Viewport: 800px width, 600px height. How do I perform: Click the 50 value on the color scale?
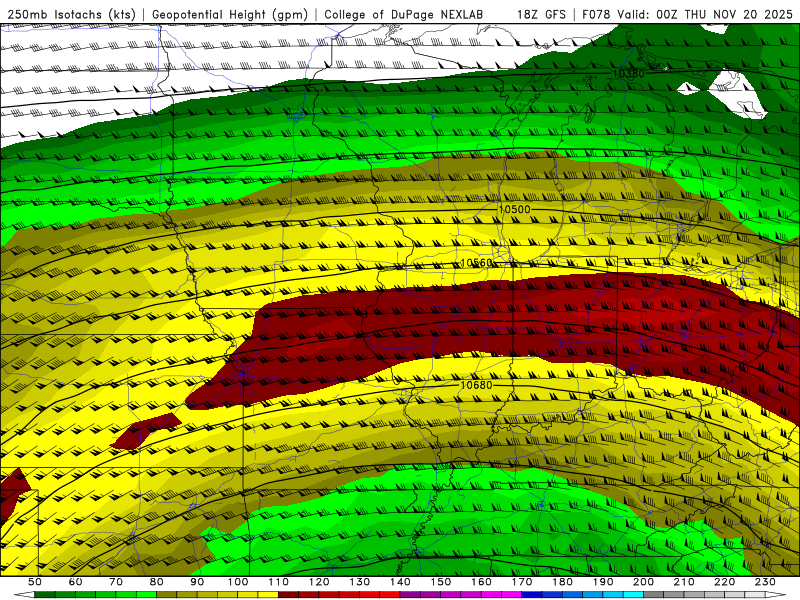[x=34, y=582]
